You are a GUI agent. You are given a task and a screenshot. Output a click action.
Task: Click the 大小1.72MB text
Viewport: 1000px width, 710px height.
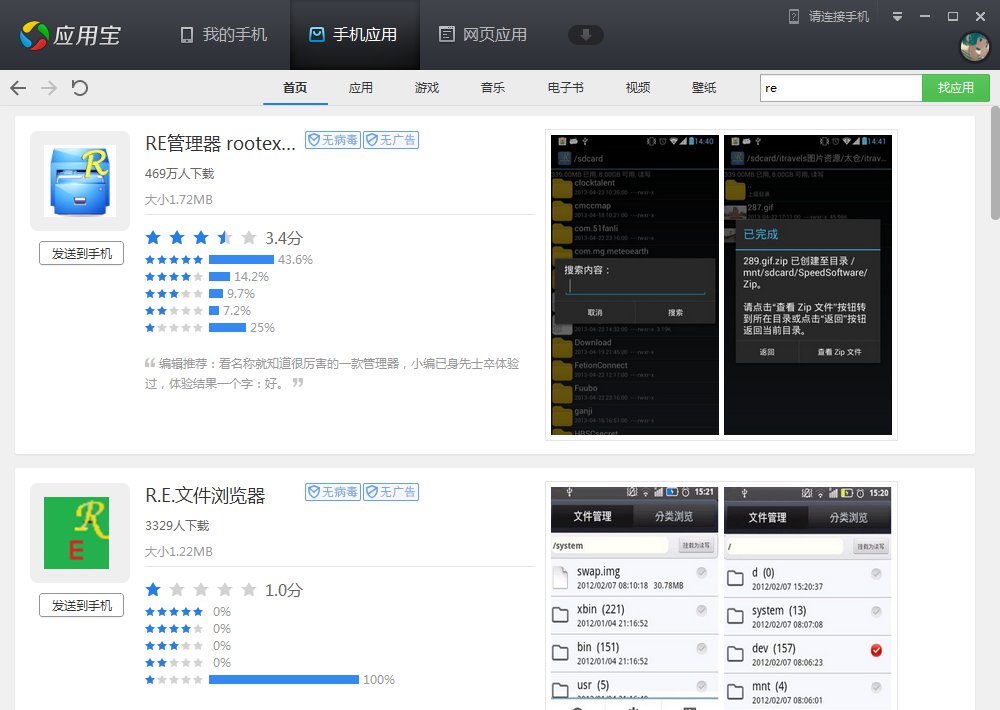[179, 200]
